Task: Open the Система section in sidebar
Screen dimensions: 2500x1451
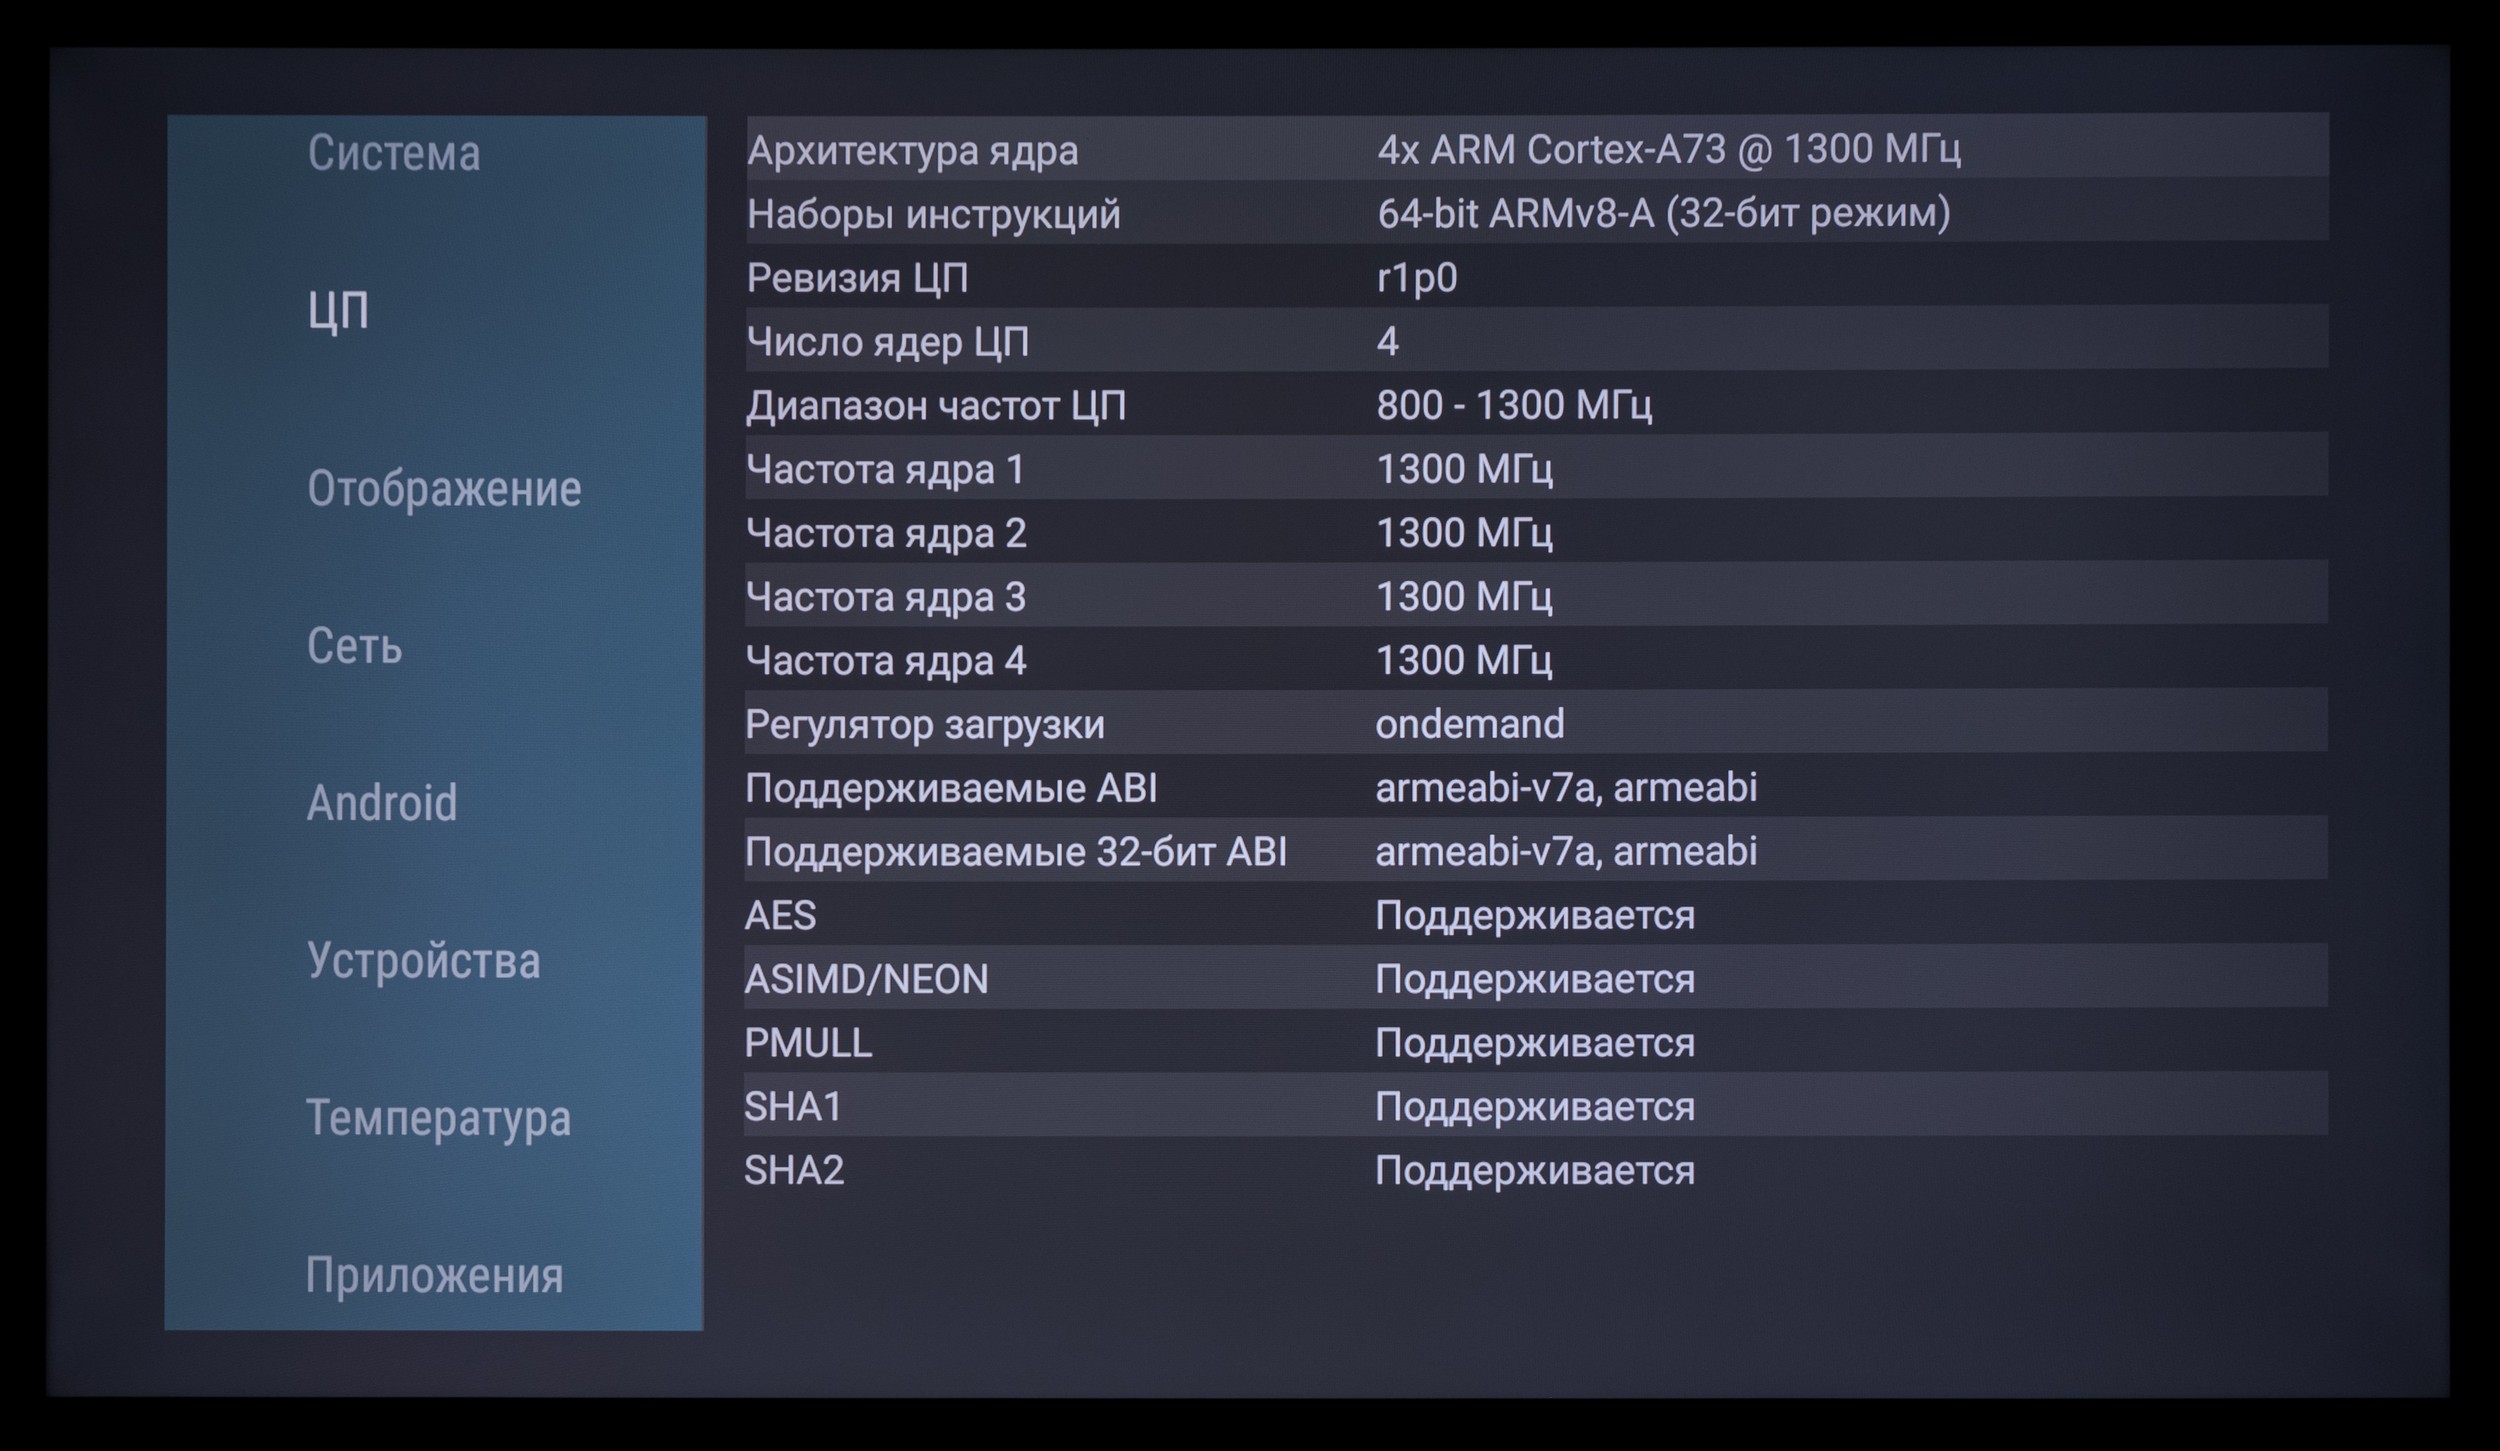Action: (393, 153)
